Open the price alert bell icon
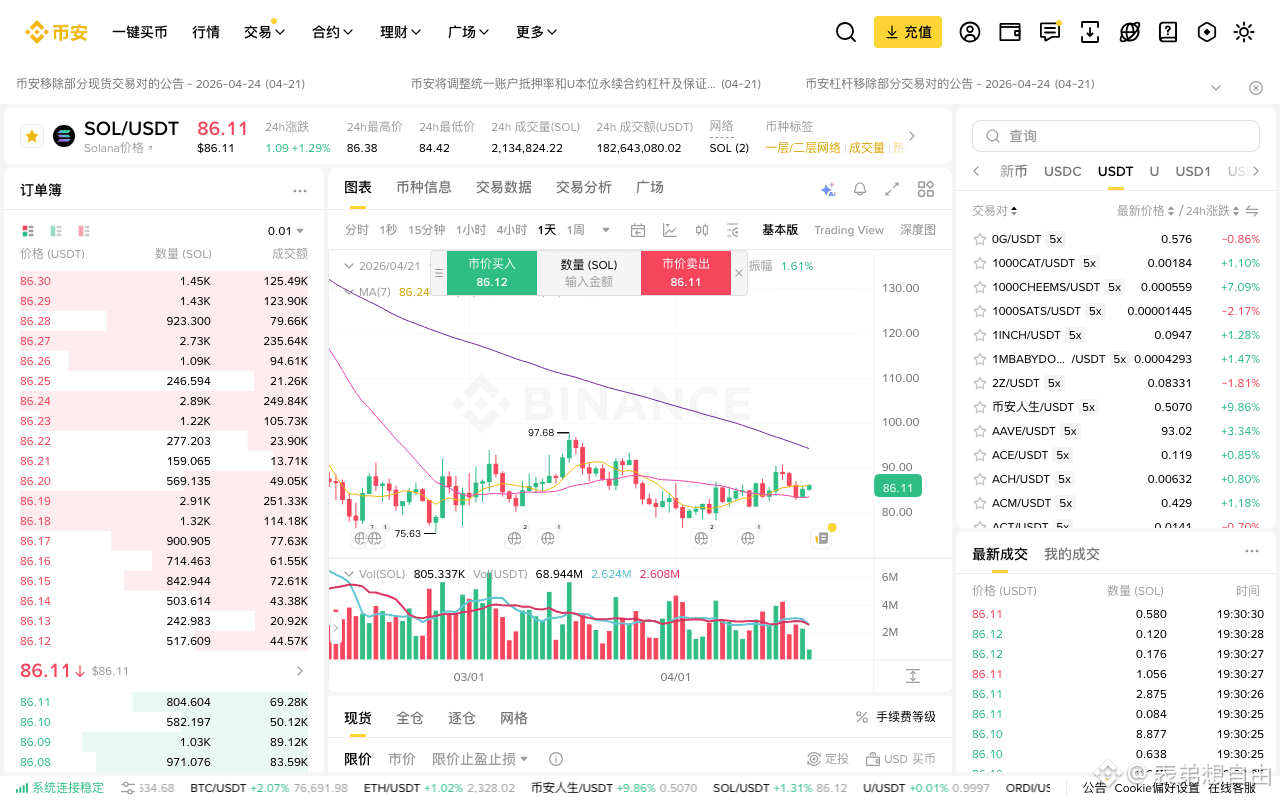Screen dimensions: 1280x800 [x=860, y=189]
